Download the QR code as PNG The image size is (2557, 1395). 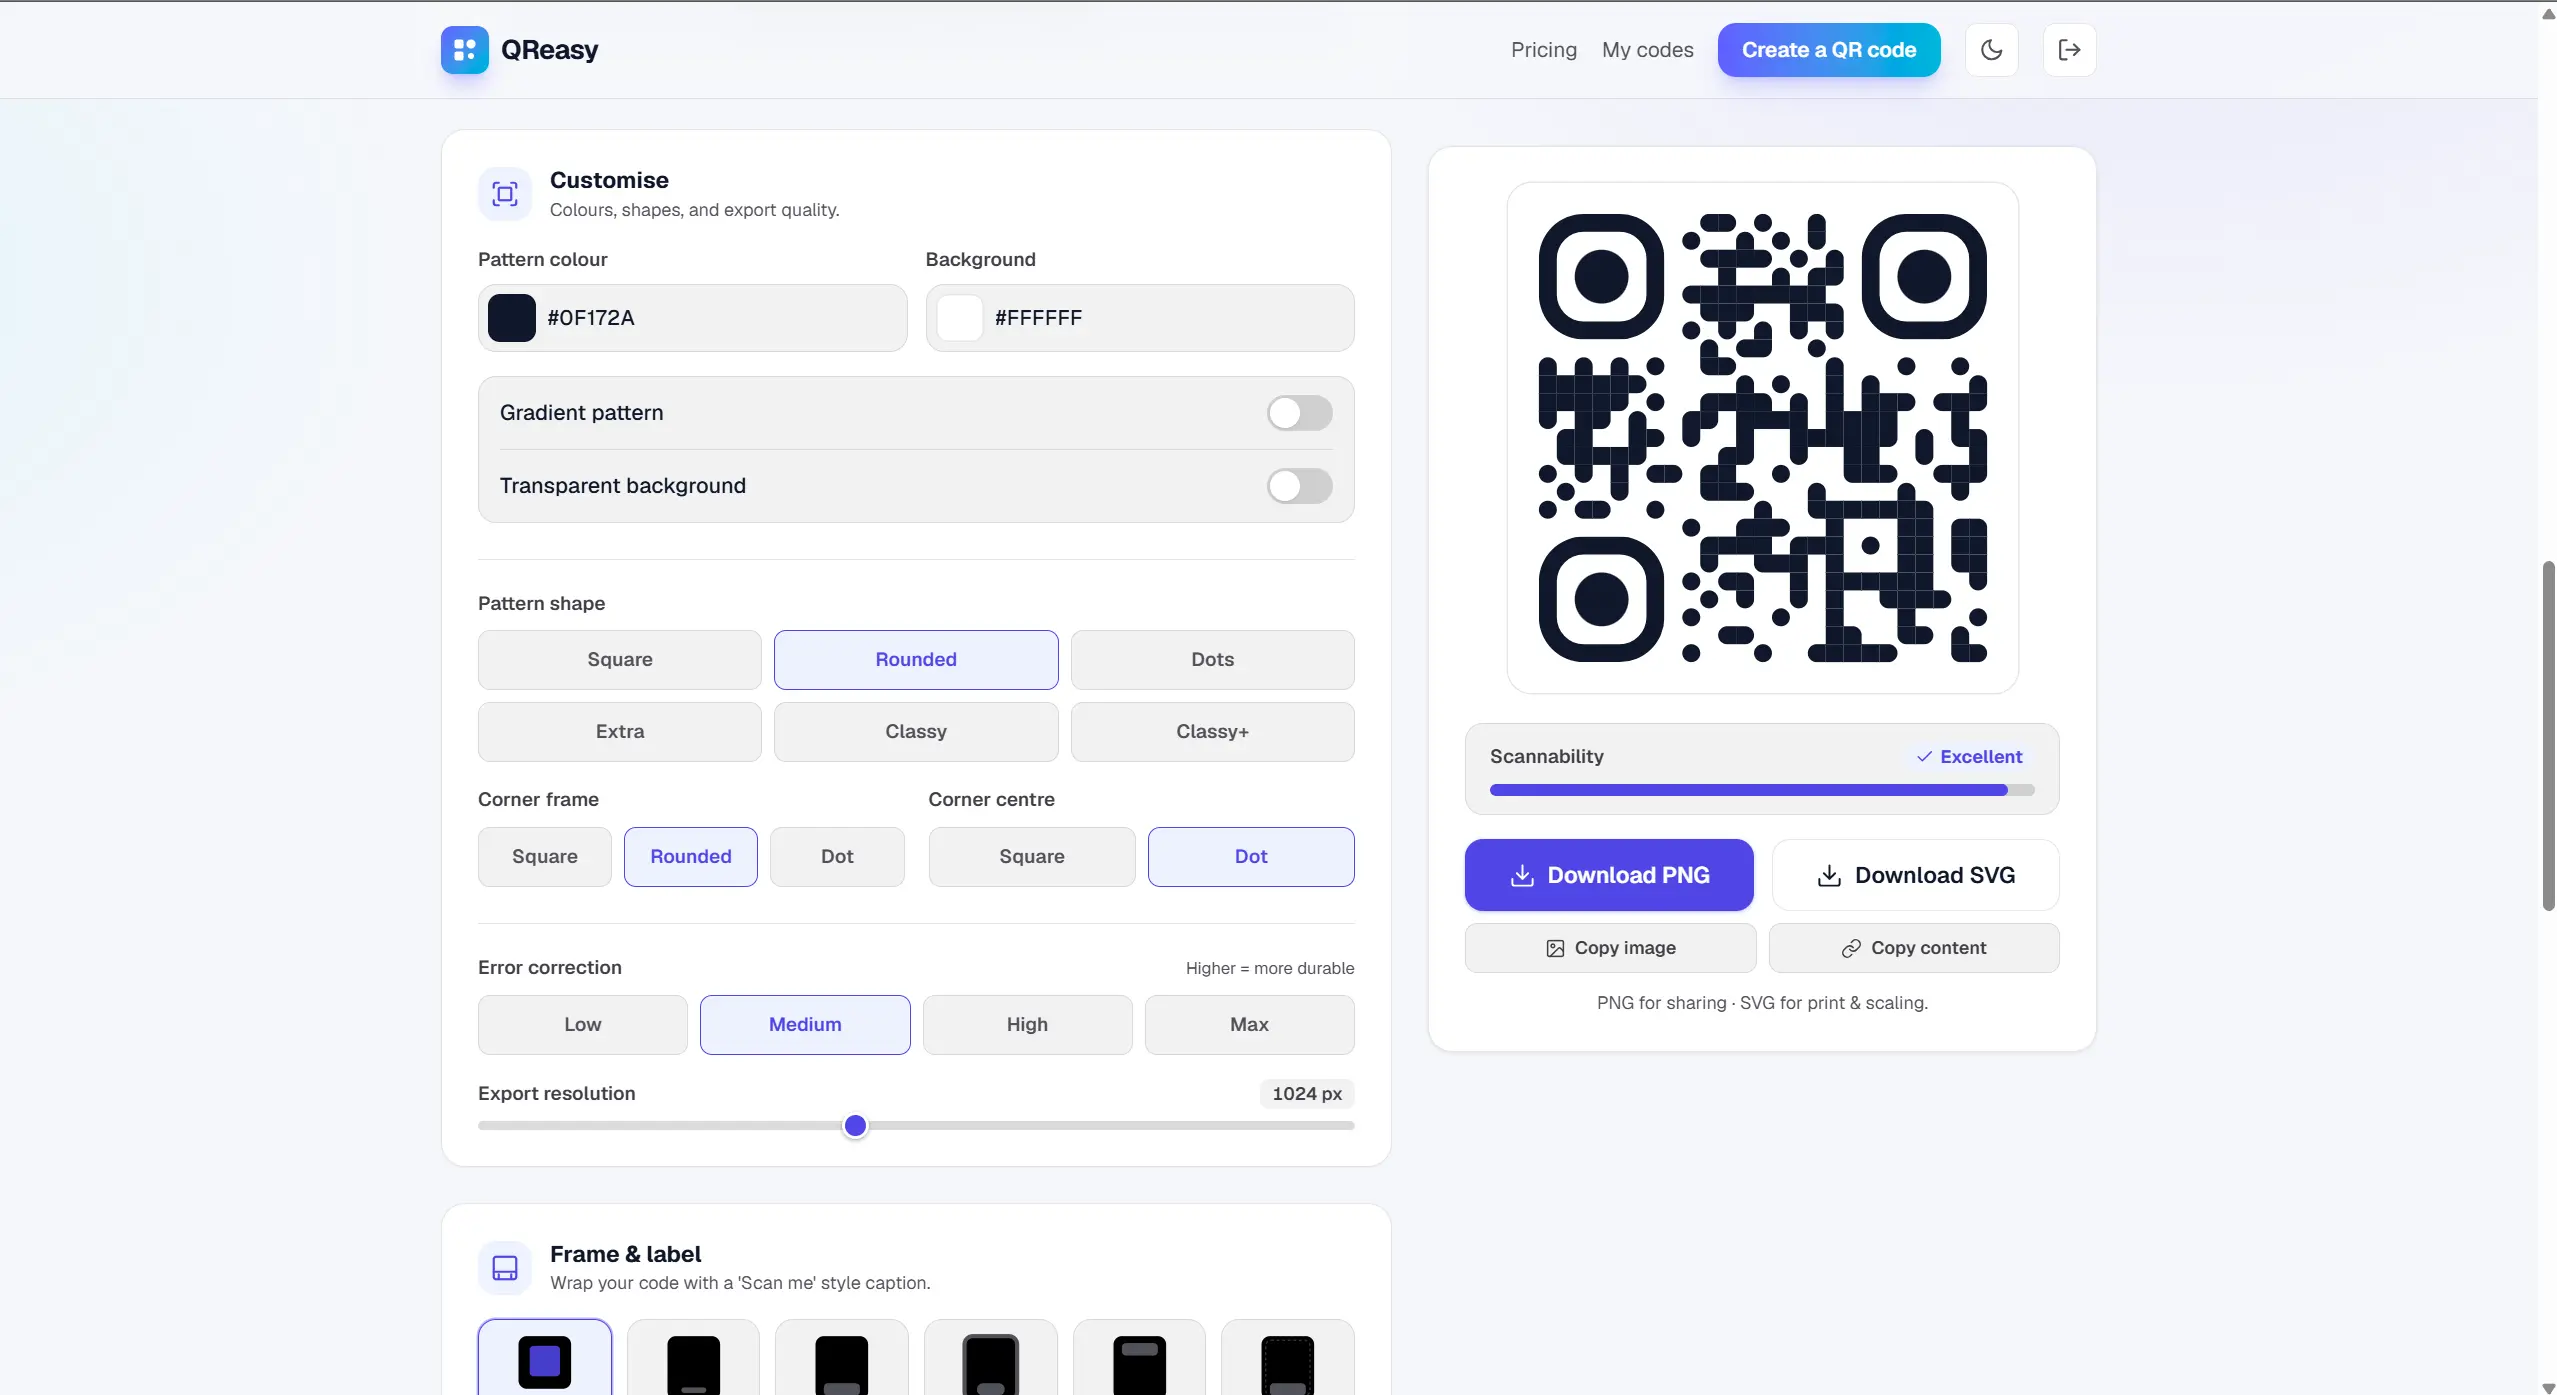pyautogui.click(x=1609, y=875)
